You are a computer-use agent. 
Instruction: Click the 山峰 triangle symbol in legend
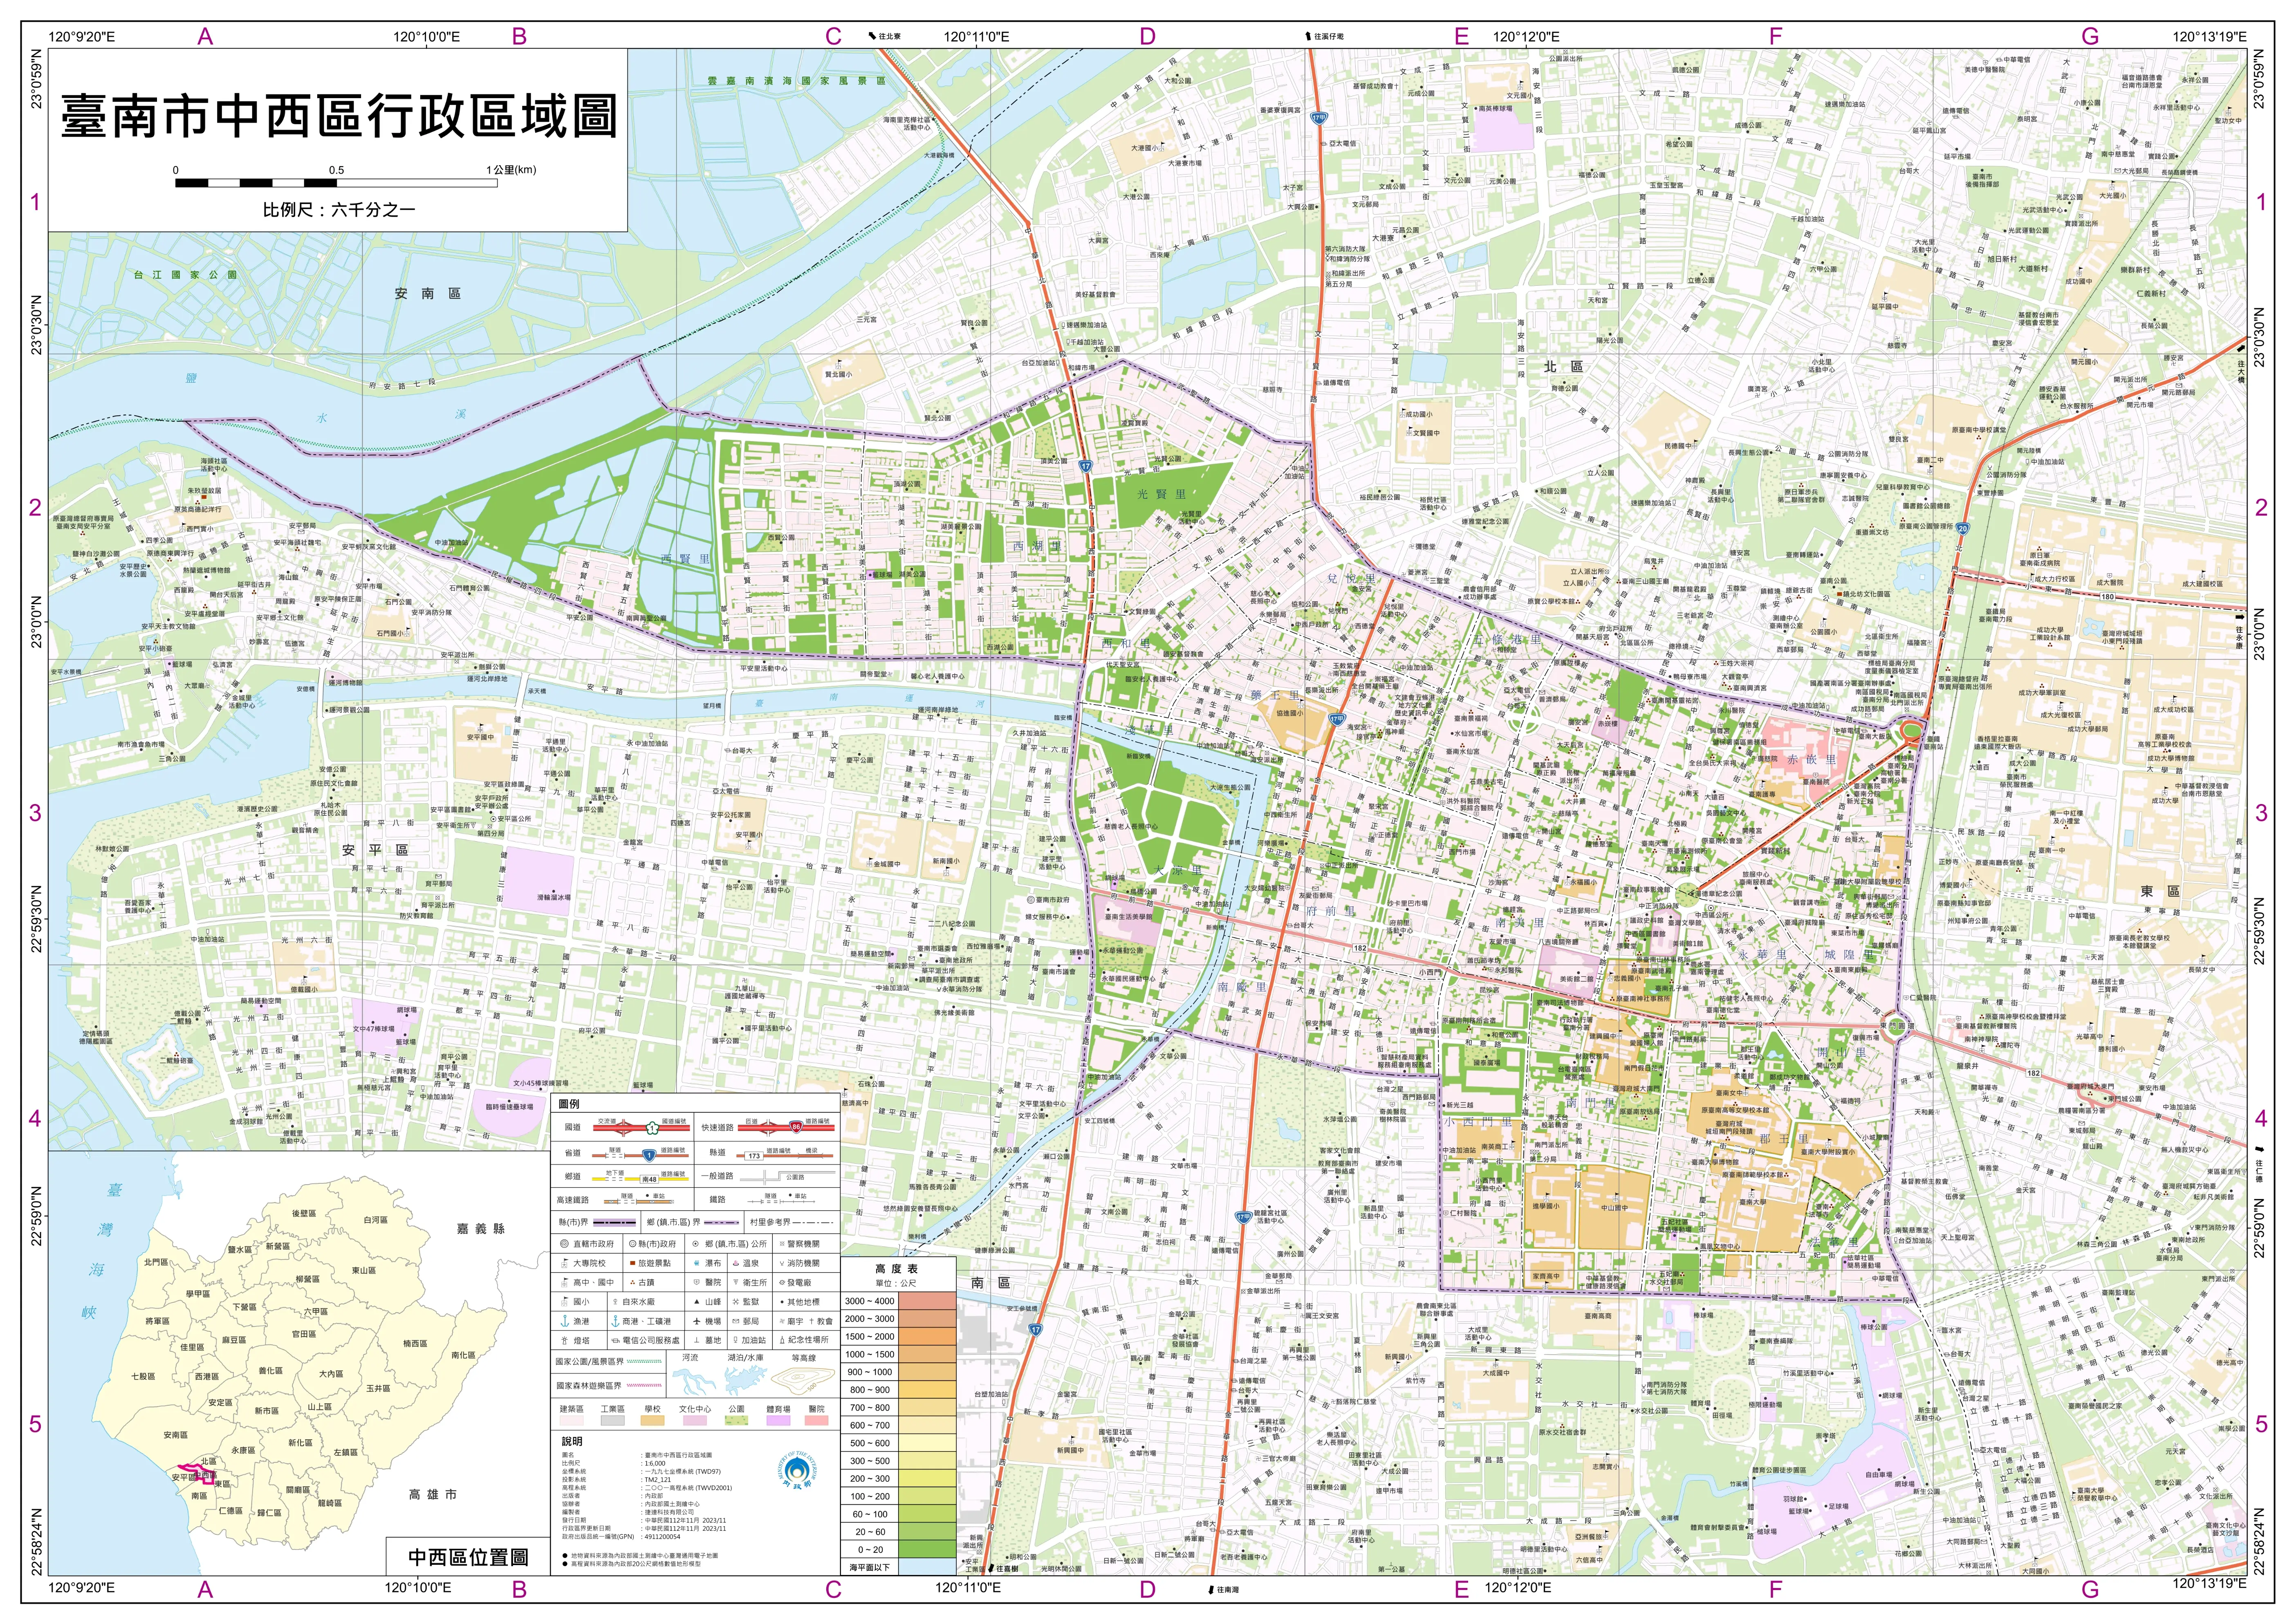697,1302
